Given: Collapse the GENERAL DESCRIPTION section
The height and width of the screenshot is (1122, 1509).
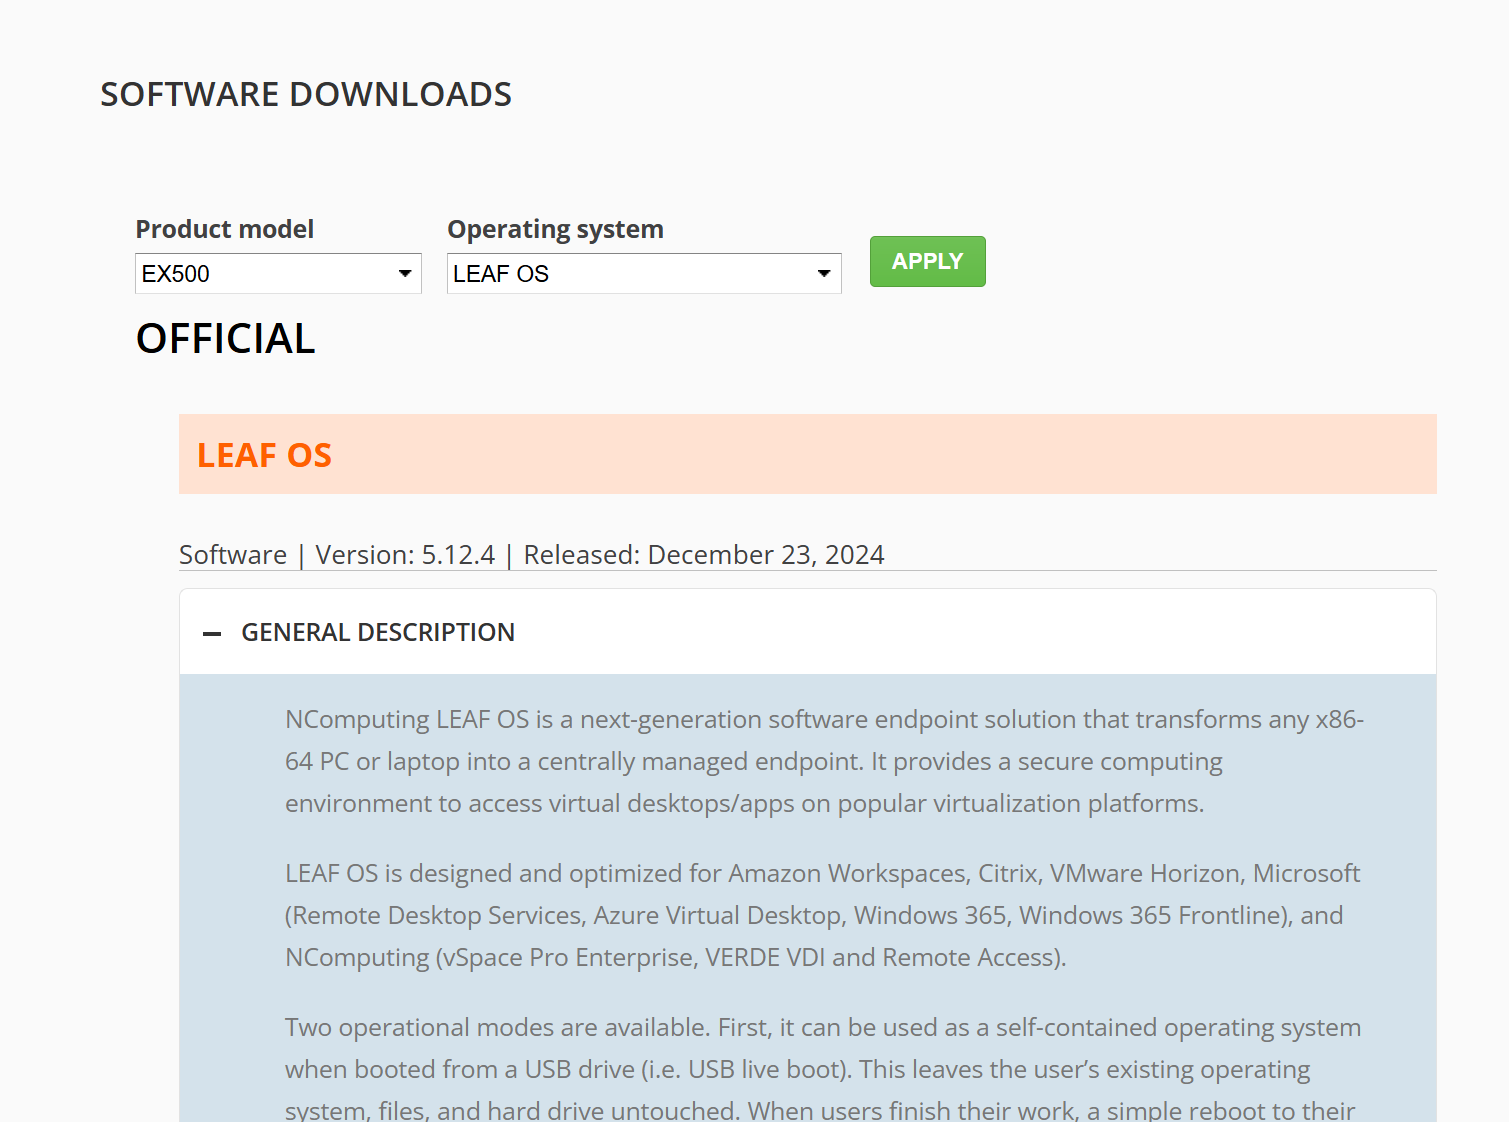Looking at the screenshot, I should pos(807,632).
